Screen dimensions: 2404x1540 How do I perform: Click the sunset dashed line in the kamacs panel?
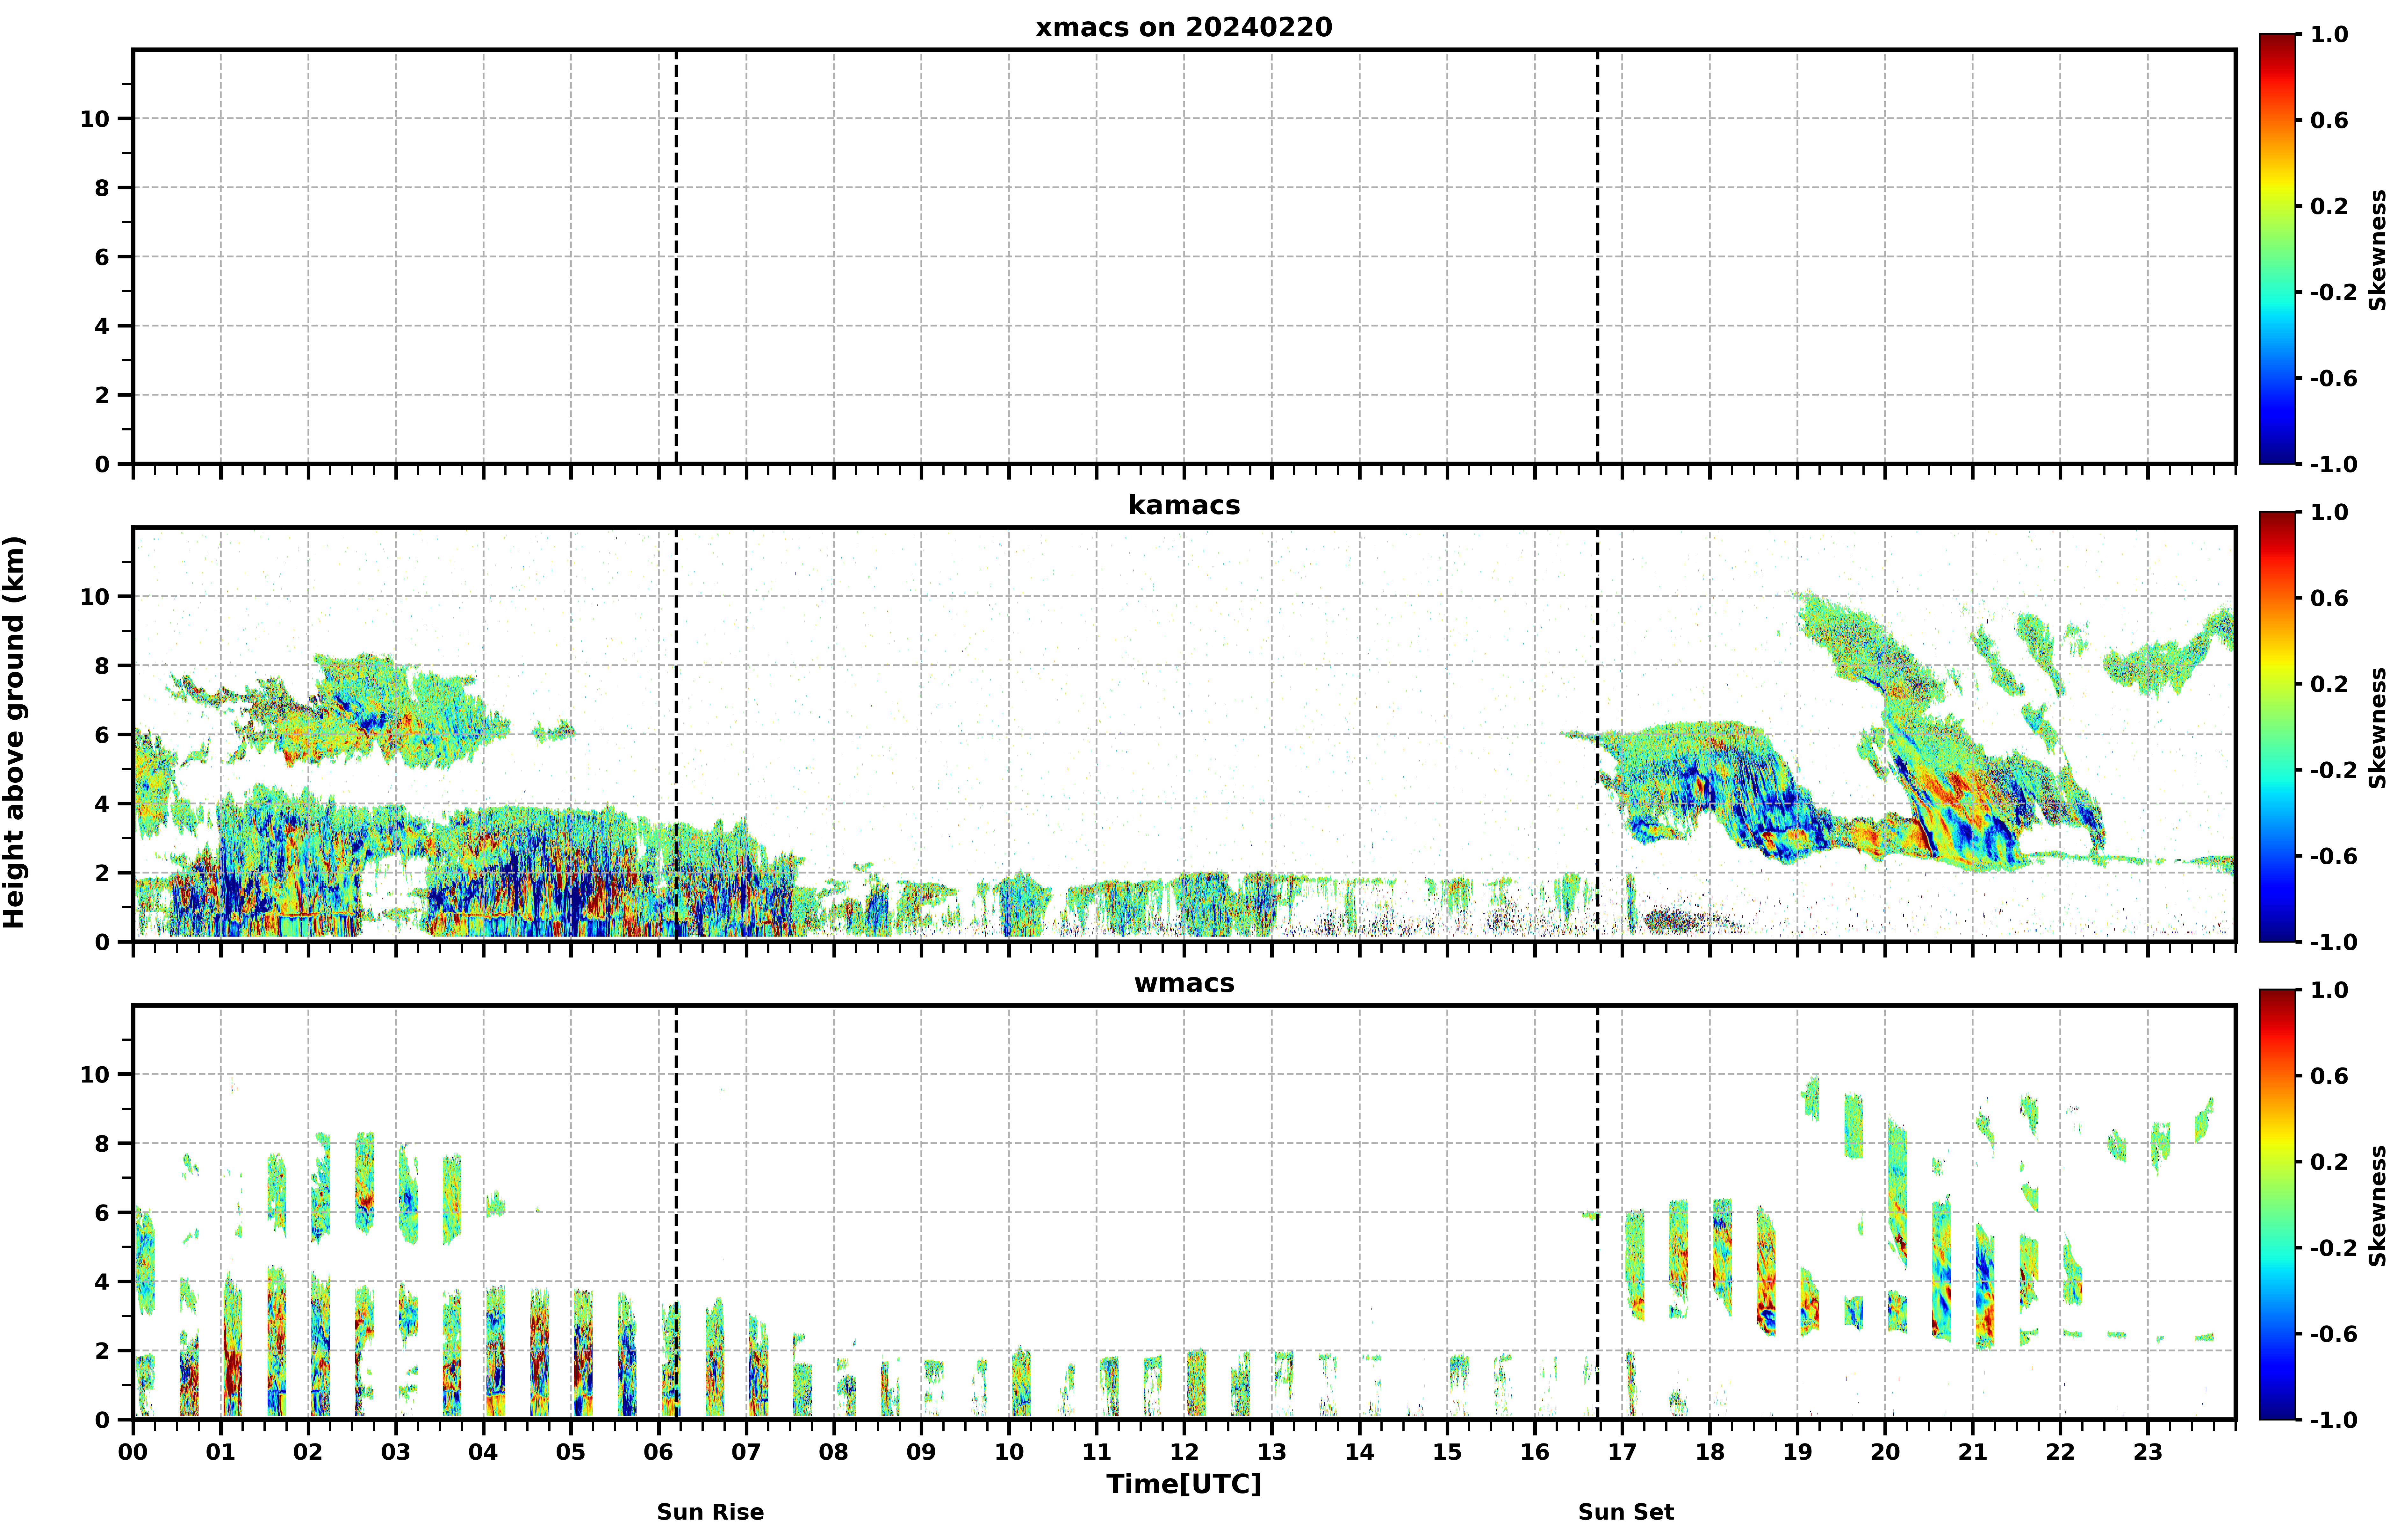[1597, 735]
